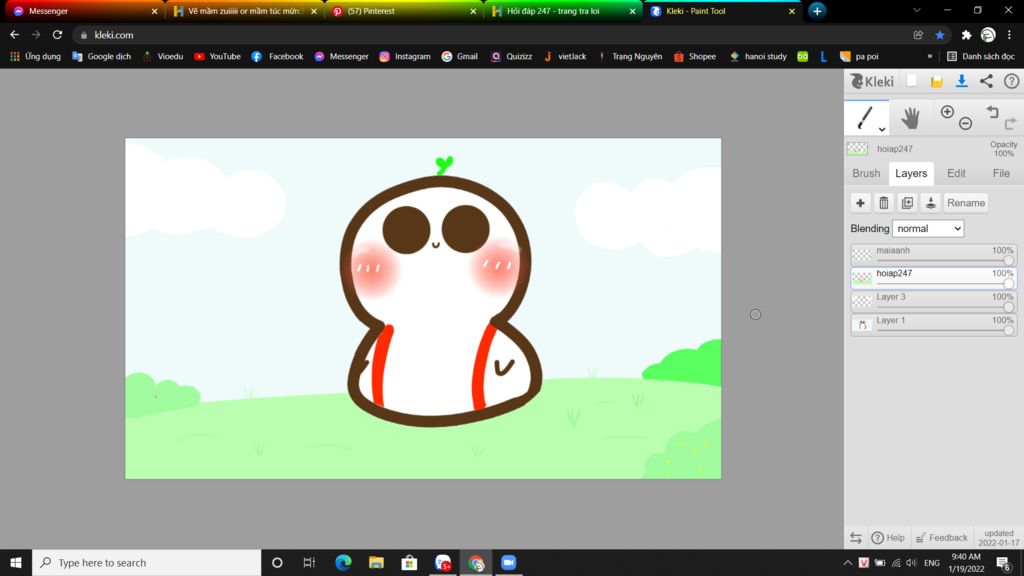Click the Windows taskbar search box
1024x576 pixels.
pyautogui.click(x=147, y=562)
